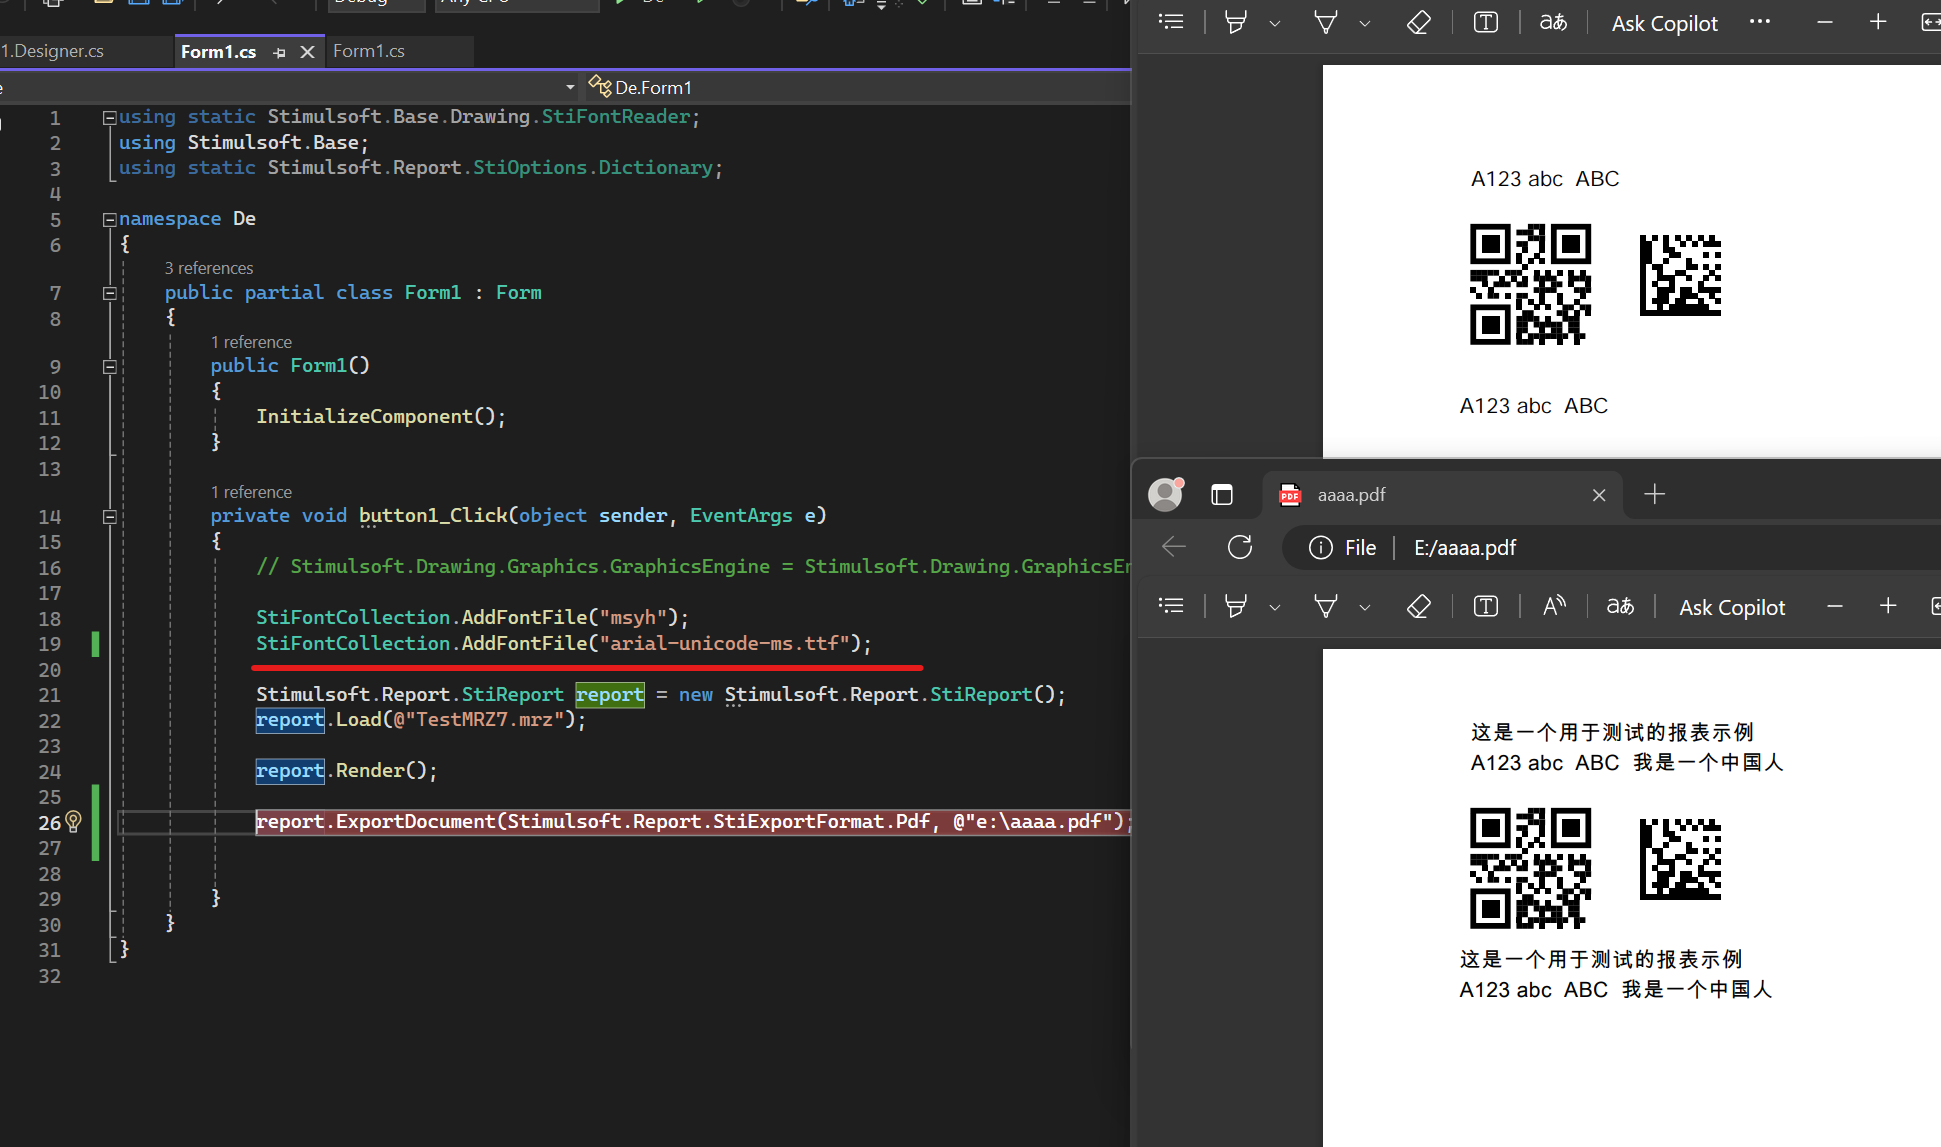Select add text tool in aaaa.pdf window
This screenshot has height=1147, width=1941.
[x=1486, y=606]
